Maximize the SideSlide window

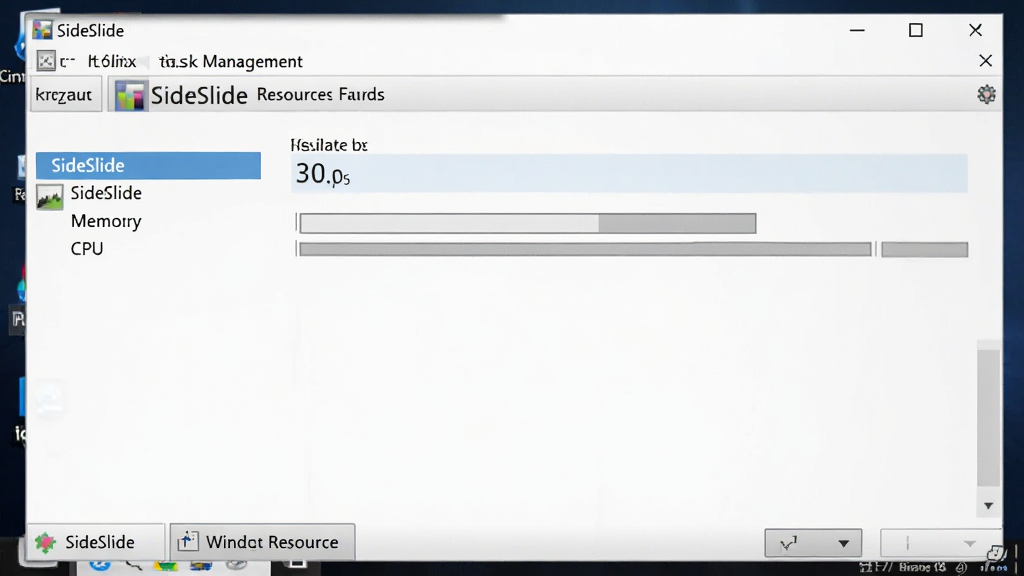tap(916, 30)
